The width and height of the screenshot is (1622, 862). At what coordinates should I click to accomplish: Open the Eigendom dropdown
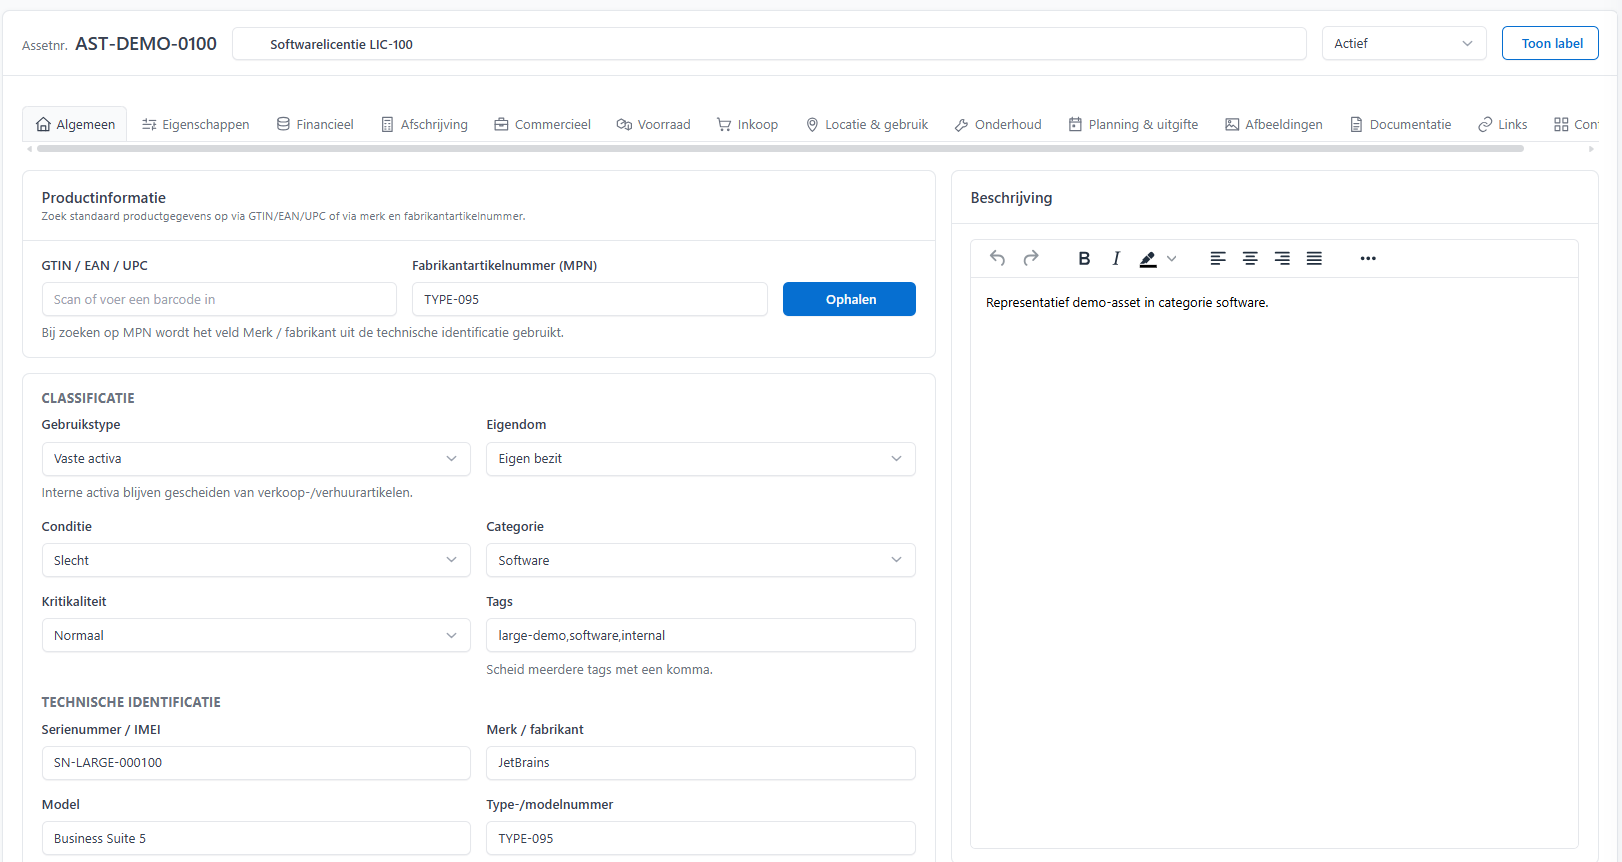(701, 459)
